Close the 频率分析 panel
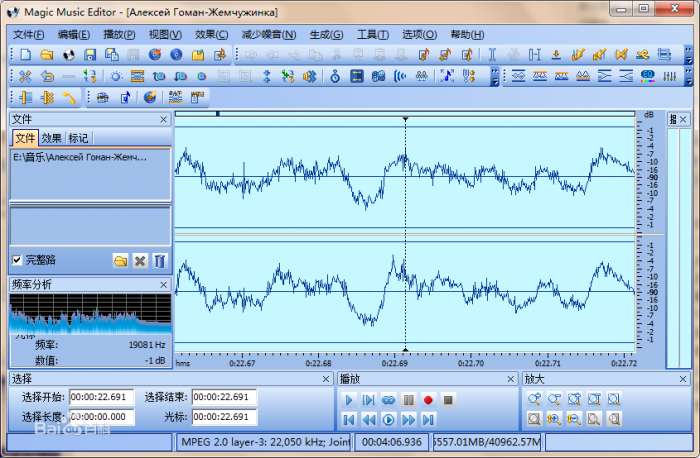The image size is (700, 458). pyautogui.click(x=164, y=285)
